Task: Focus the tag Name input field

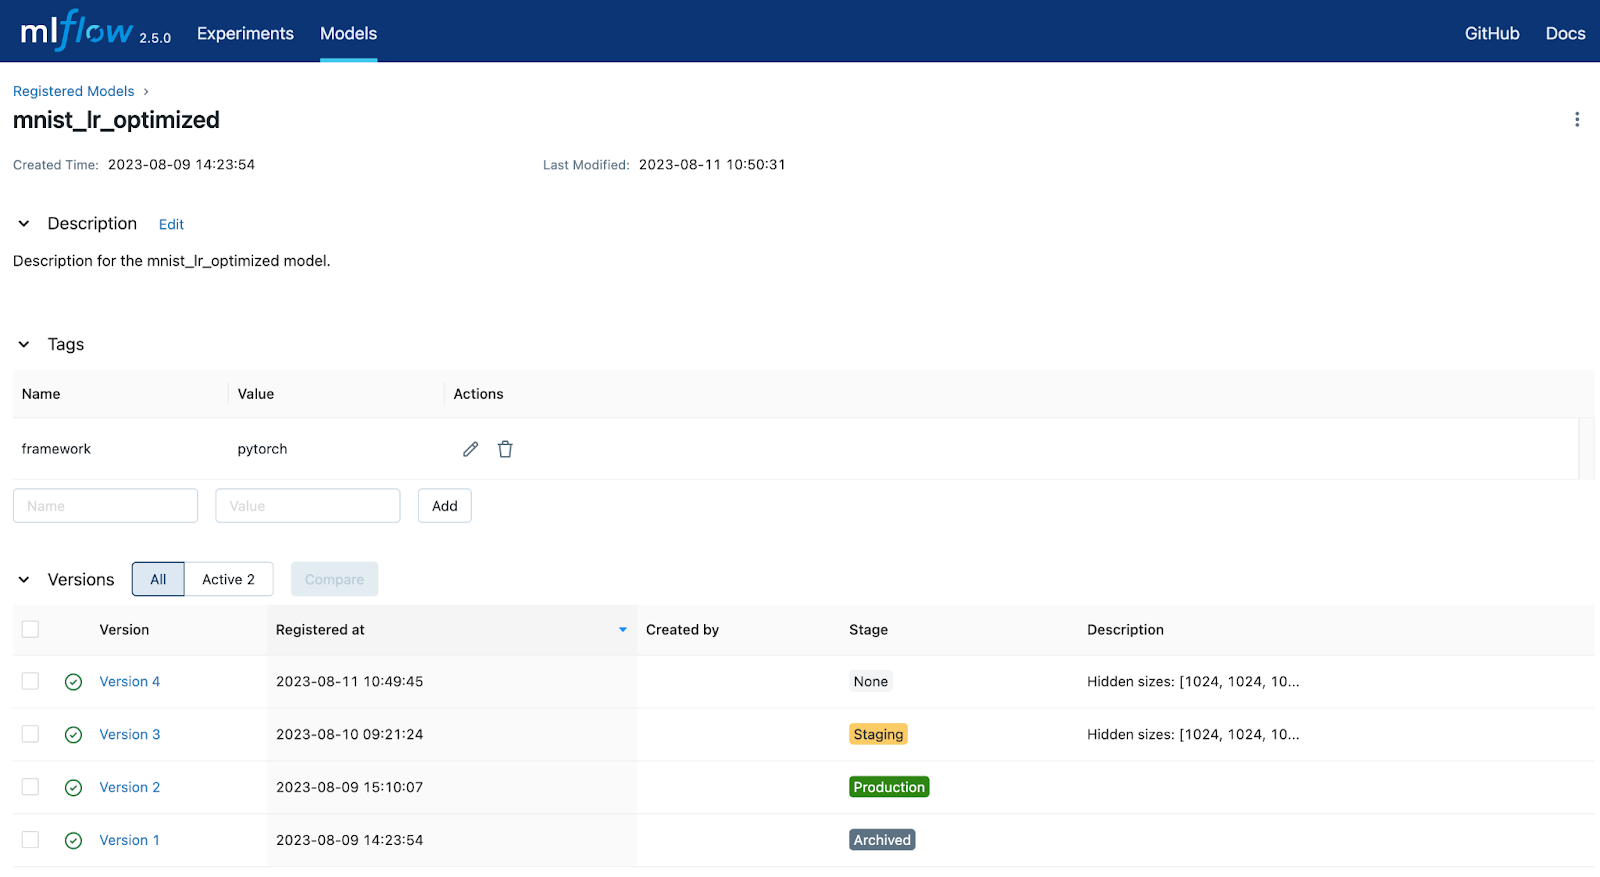Action: coord(105,506)
